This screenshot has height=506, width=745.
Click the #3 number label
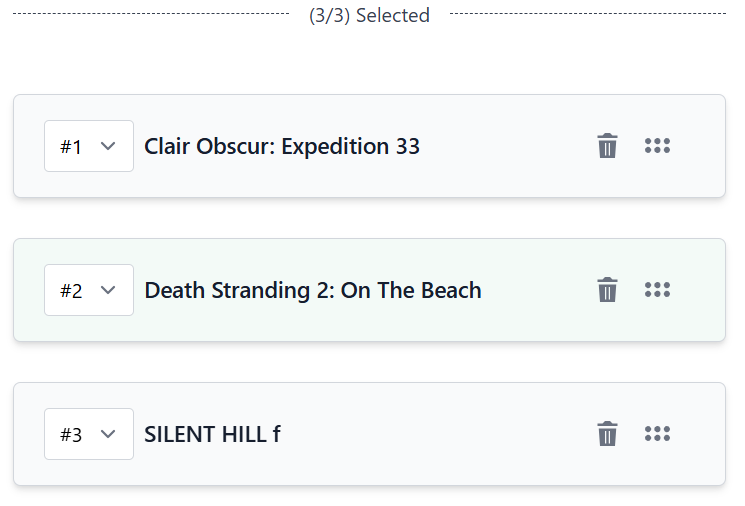pyautogui.click(x=71, y=435)
